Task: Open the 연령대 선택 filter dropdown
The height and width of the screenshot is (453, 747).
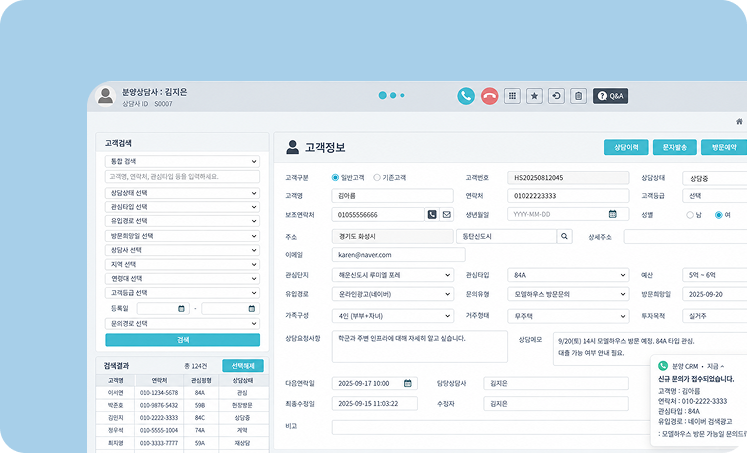Action: click(182, 279)
